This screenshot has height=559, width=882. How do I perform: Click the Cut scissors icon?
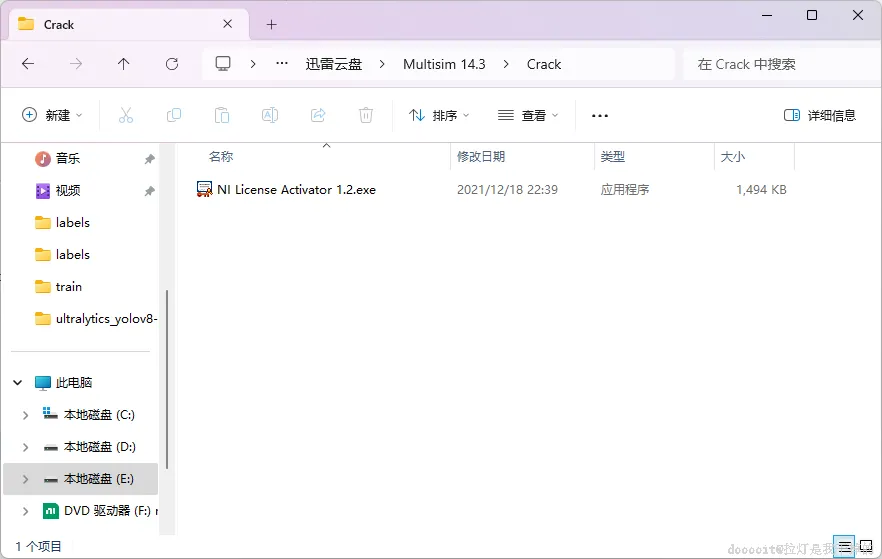click(x=126, y=115)
